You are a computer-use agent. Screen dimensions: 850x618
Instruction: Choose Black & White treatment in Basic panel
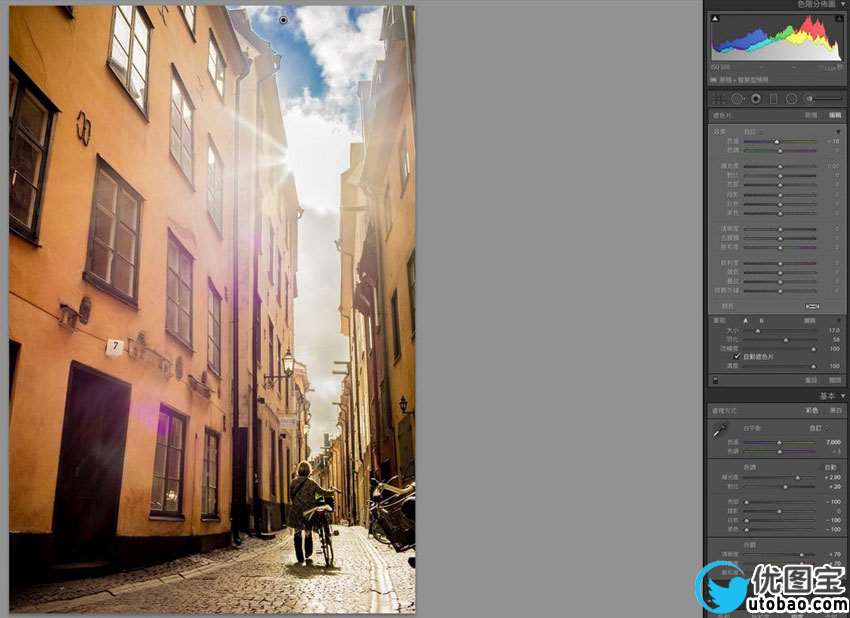[x=835, y=410]
